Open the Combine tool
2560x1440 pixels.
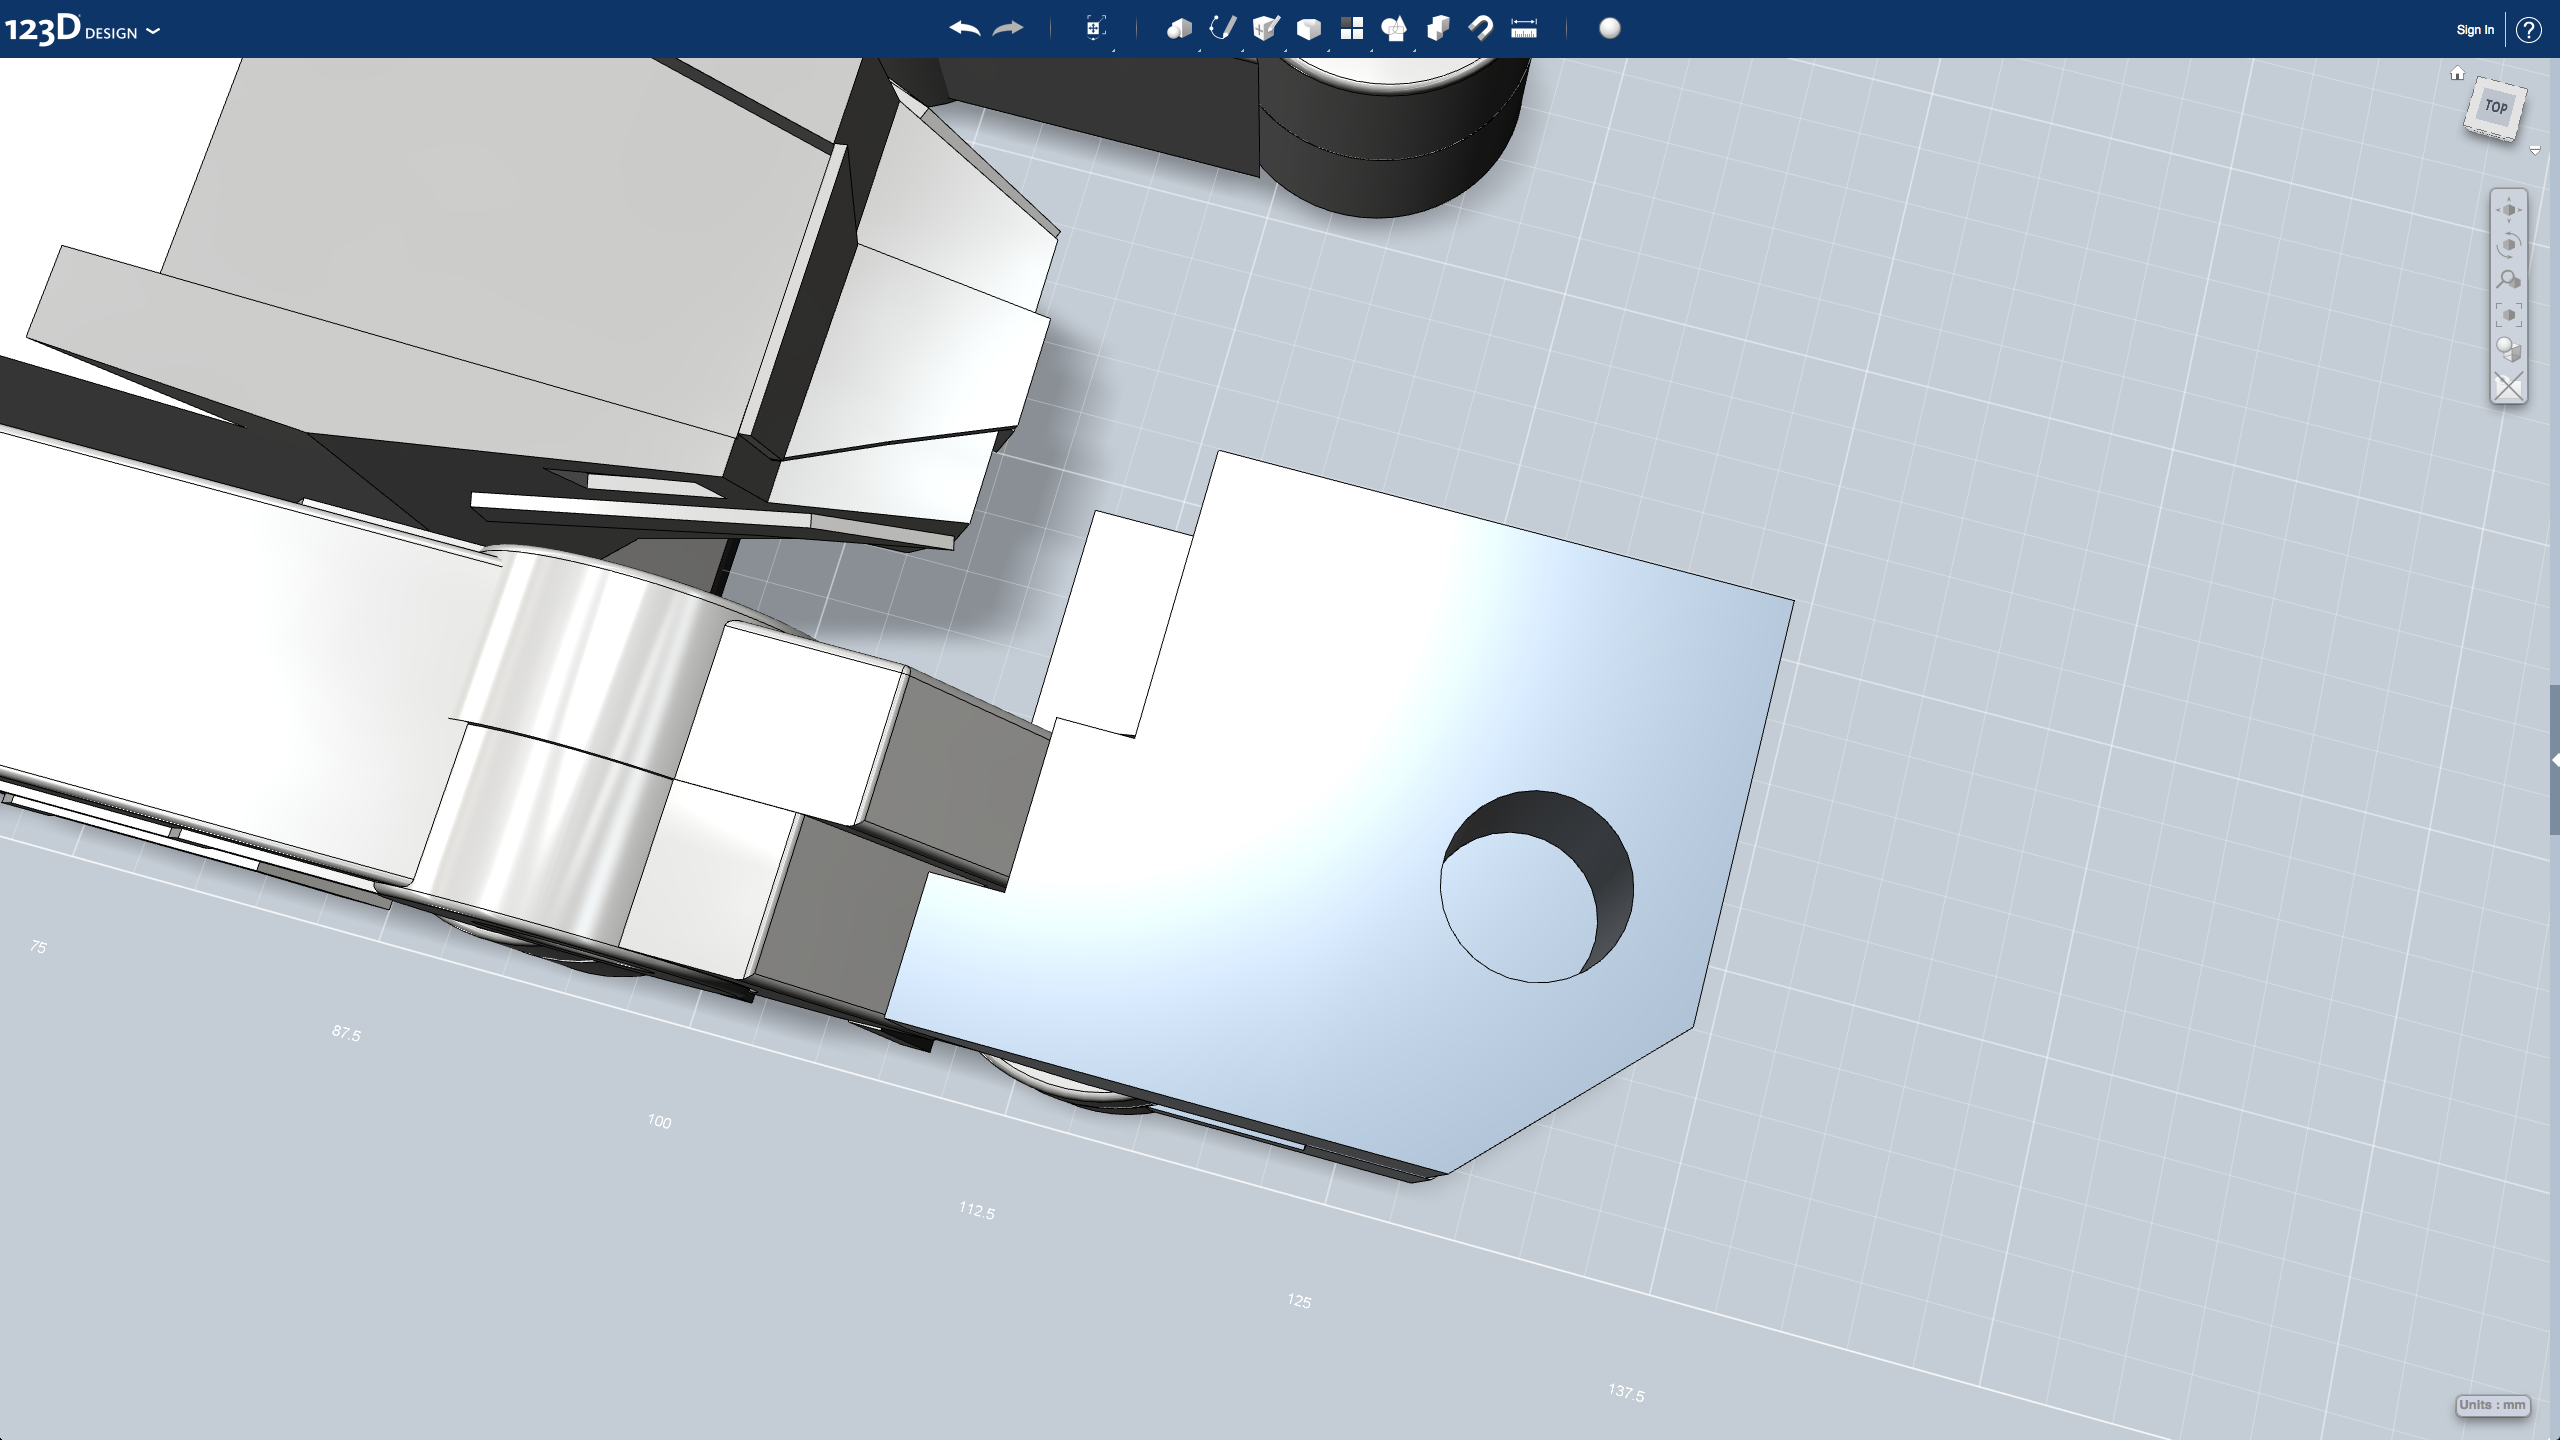[x=1438, y=29]
